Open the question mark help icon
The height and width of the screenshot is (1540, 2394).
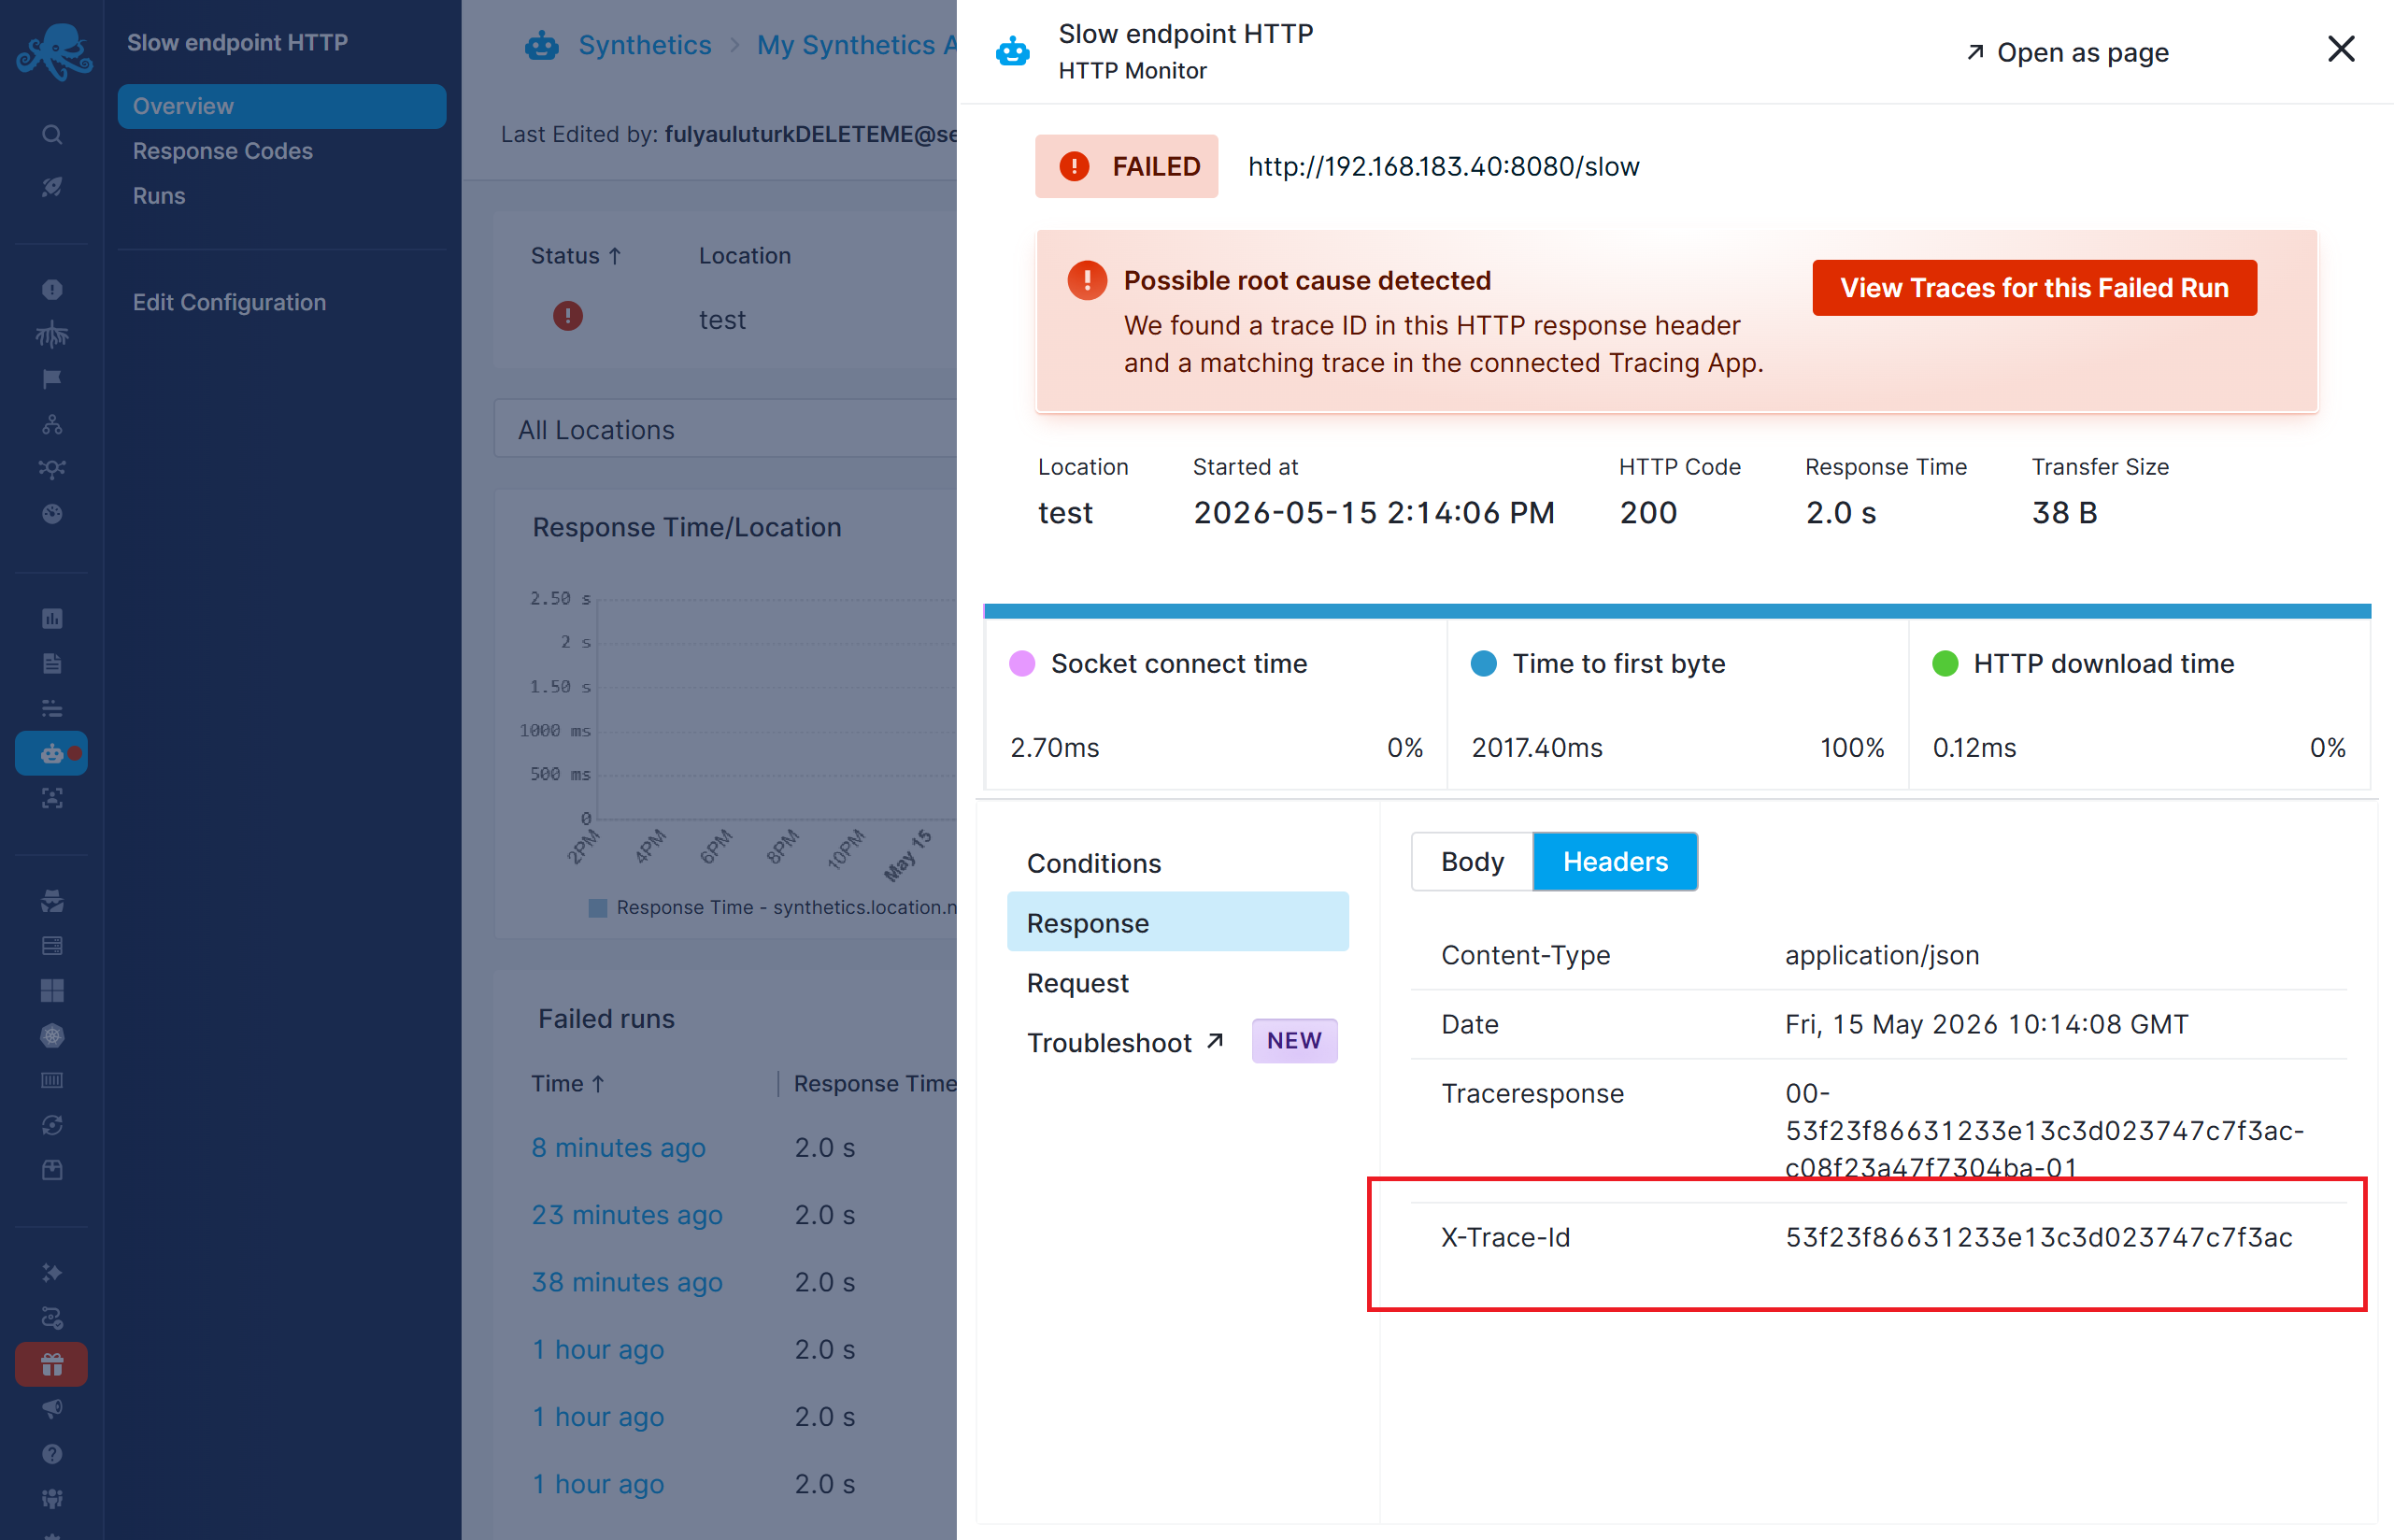[52, 1453]
